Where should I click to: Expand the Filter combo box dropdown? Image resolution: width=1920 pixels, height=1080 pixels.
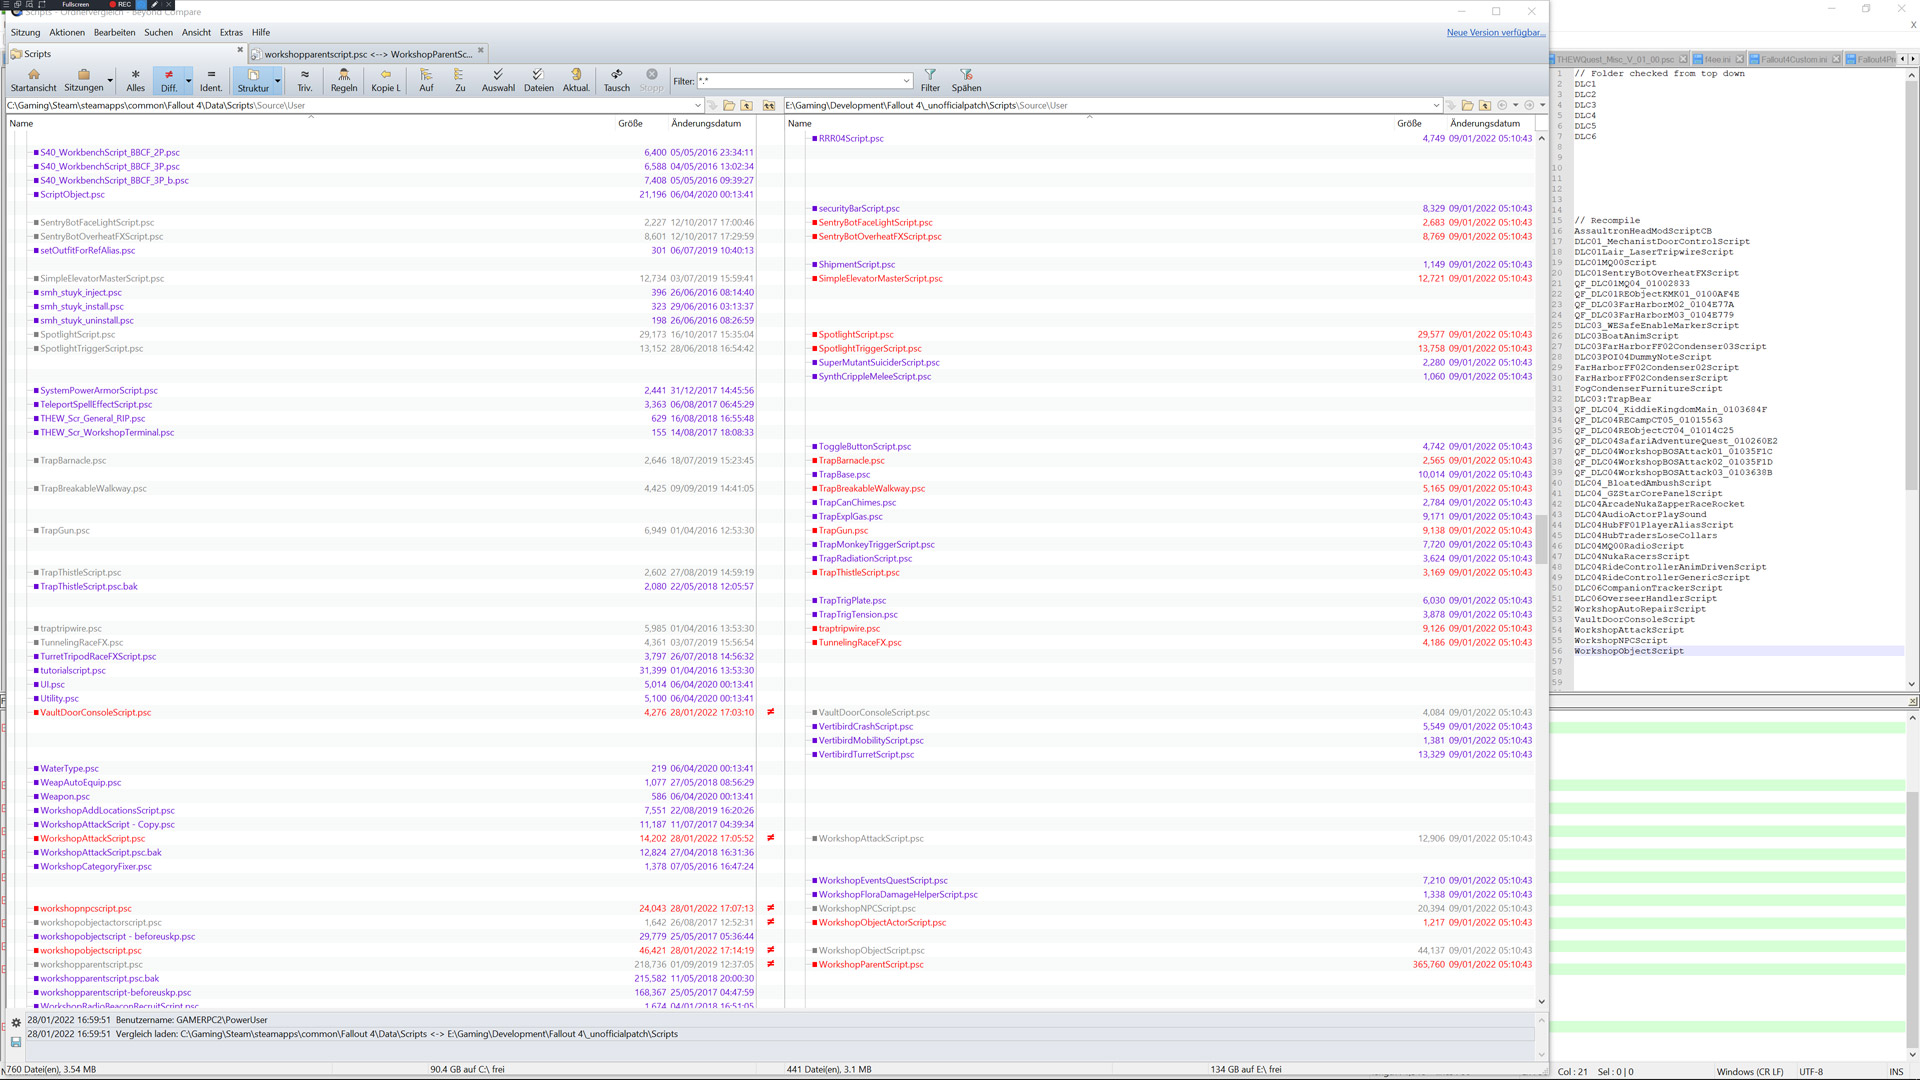[906, 81]
